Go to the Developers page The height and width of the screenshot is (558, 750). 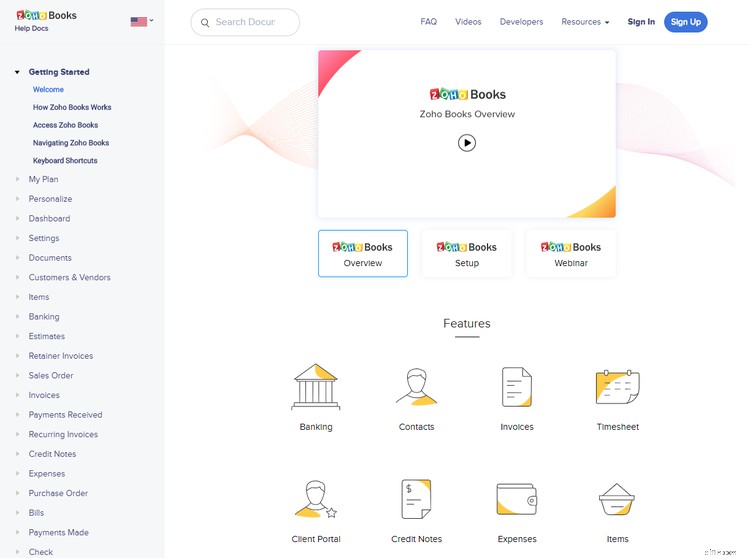click(x=521, y=22)
